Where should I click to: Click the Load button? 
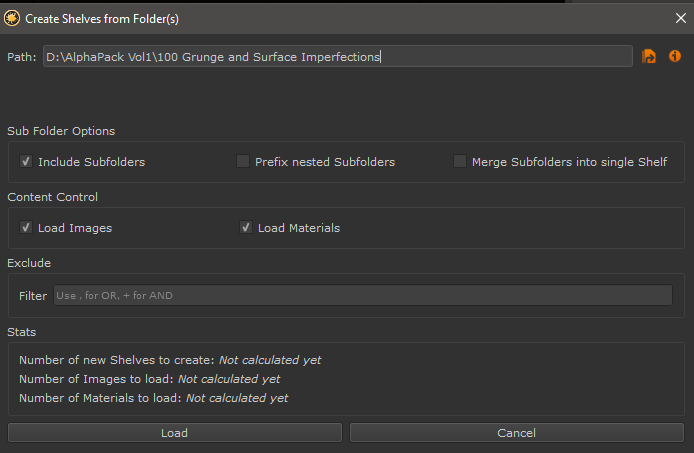(x=174, y=433)
